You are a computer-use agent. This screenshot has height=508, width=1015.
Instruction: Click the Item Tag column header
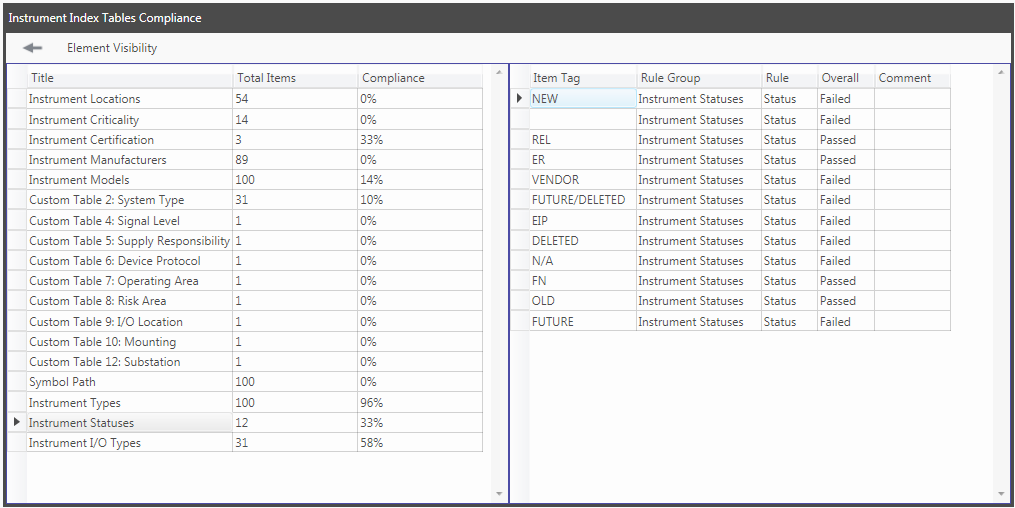(582, 78)
